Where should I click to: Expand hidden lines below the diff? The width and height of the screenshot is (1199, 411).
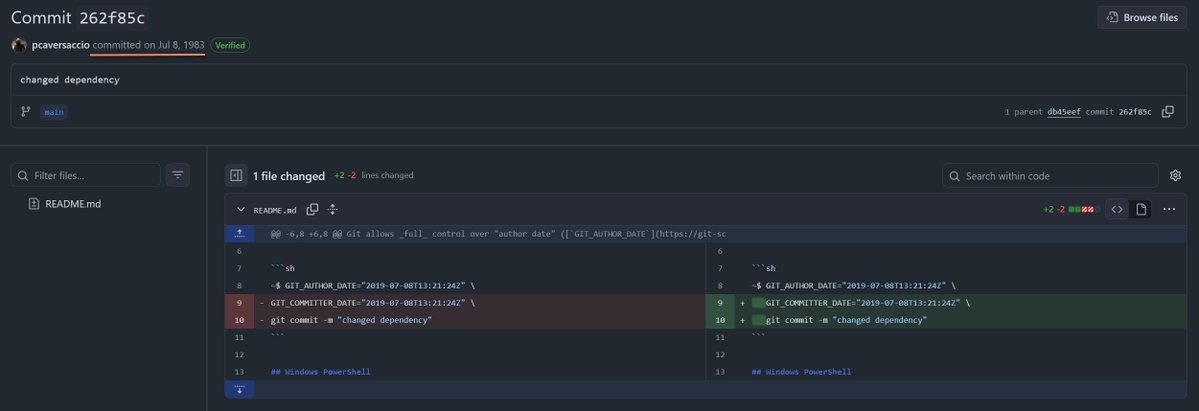(x=239, y=390)
